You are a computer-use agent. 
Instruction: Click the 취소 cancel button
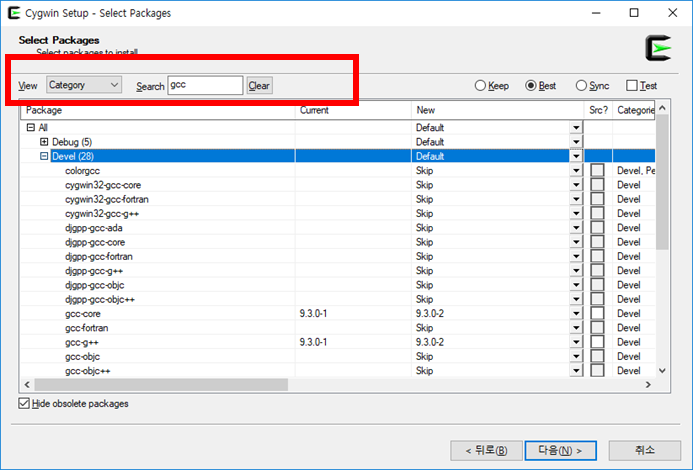pos(645,451)
